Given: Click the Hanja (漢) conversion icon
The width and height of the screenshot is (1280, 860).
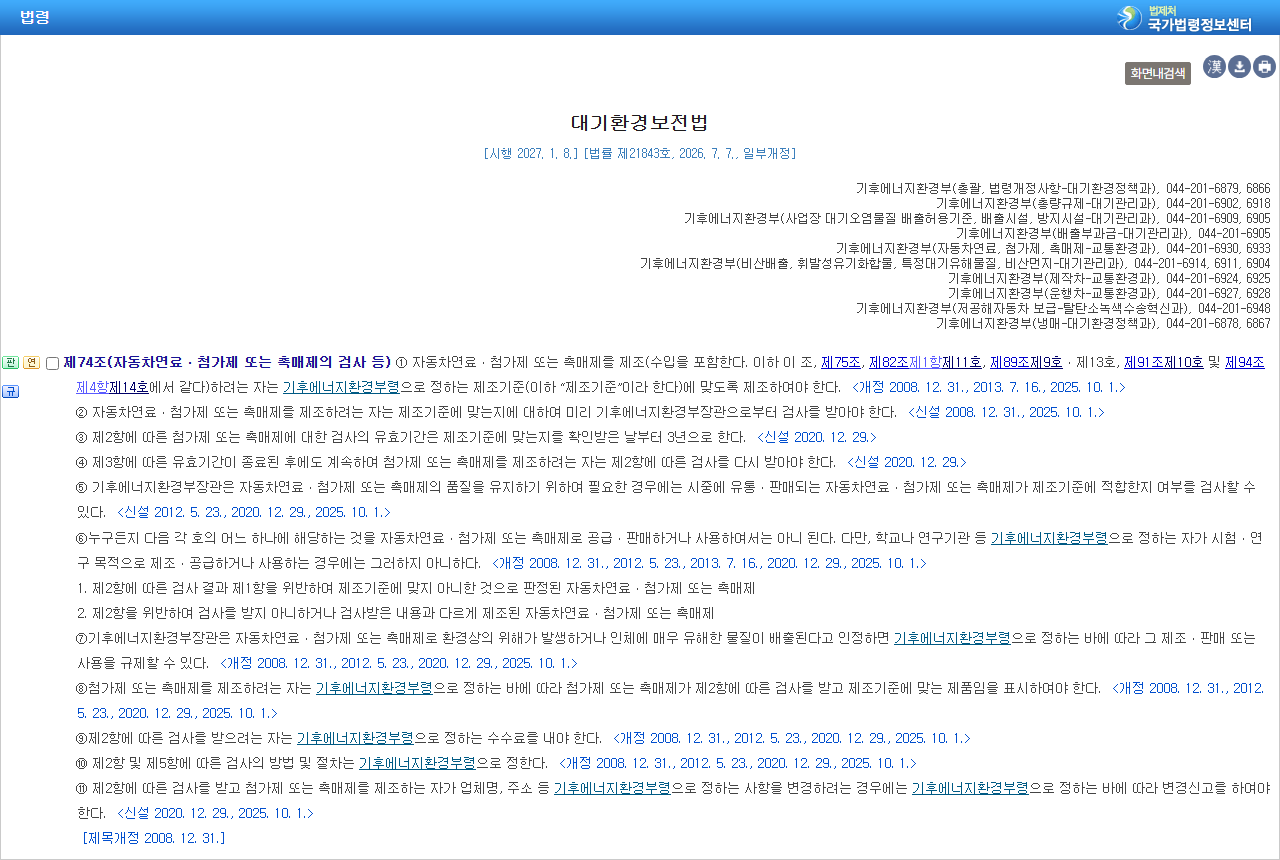Looking at the screenshot, I should (1214, 67).
